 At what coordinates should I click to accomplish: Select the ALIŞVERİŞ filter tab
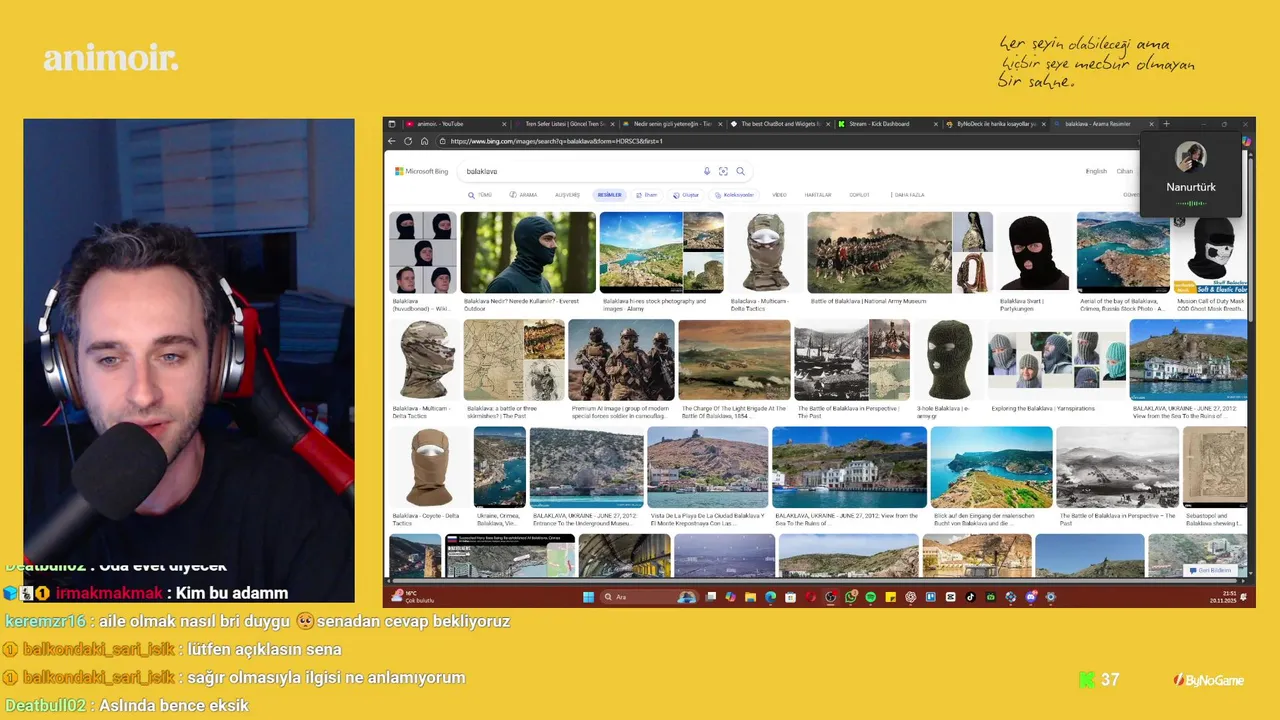pos(567,195)
